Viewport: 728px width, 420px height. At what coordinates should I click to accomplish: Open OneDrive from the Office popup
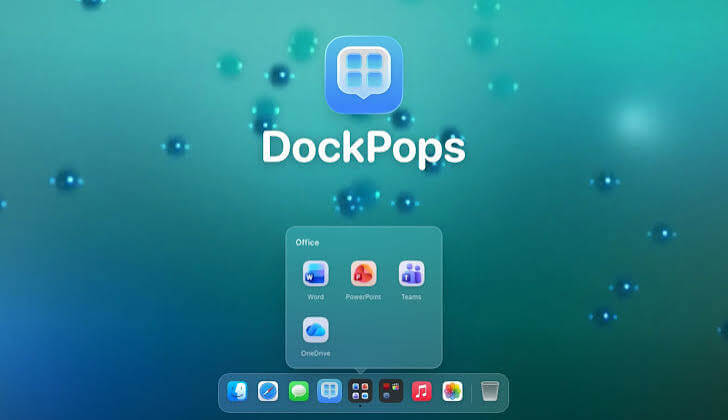coord(316,330)
